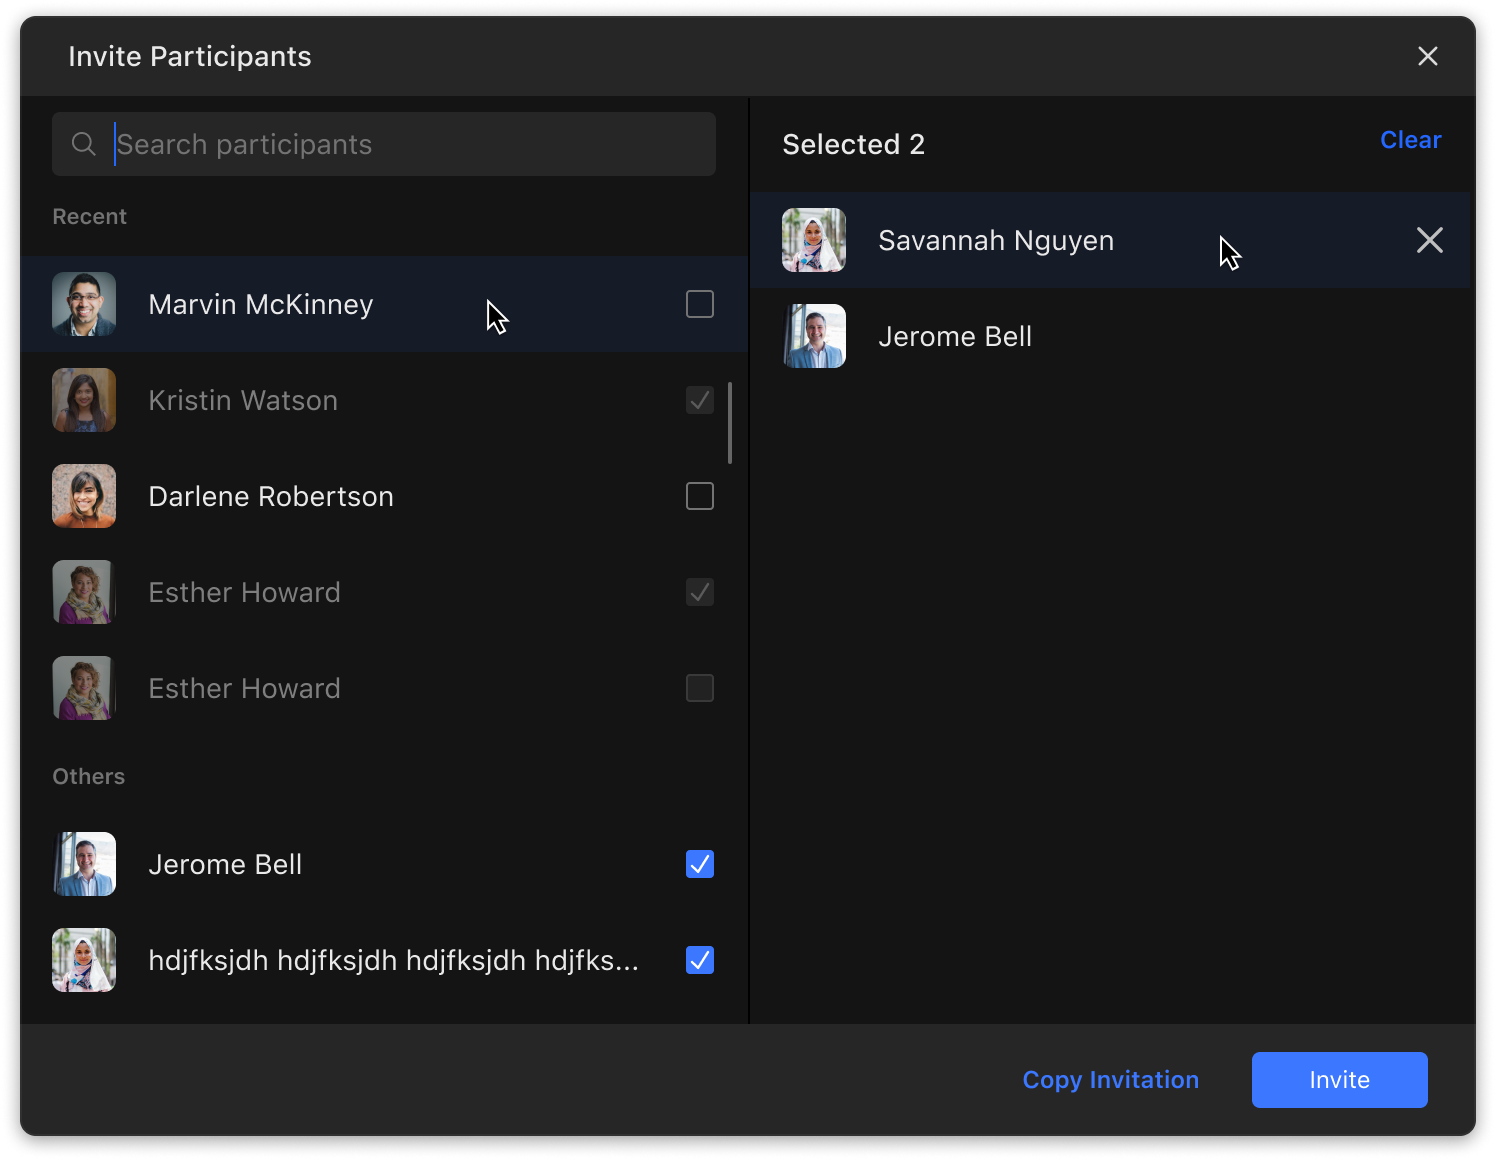Screen dimensions: 1496x1160
Task: Uncheck Jerome Bell in the Others section
Action: point(700,864)
